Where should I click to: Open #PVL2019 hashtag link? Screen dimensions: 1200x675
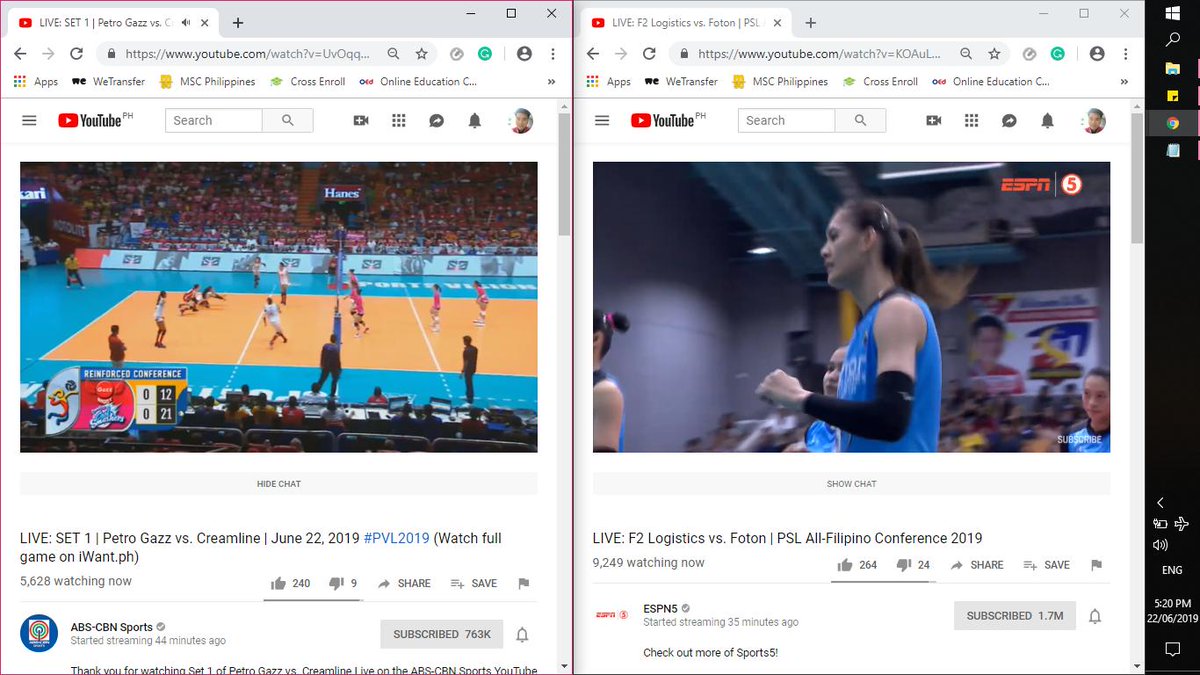click(396, 538)
